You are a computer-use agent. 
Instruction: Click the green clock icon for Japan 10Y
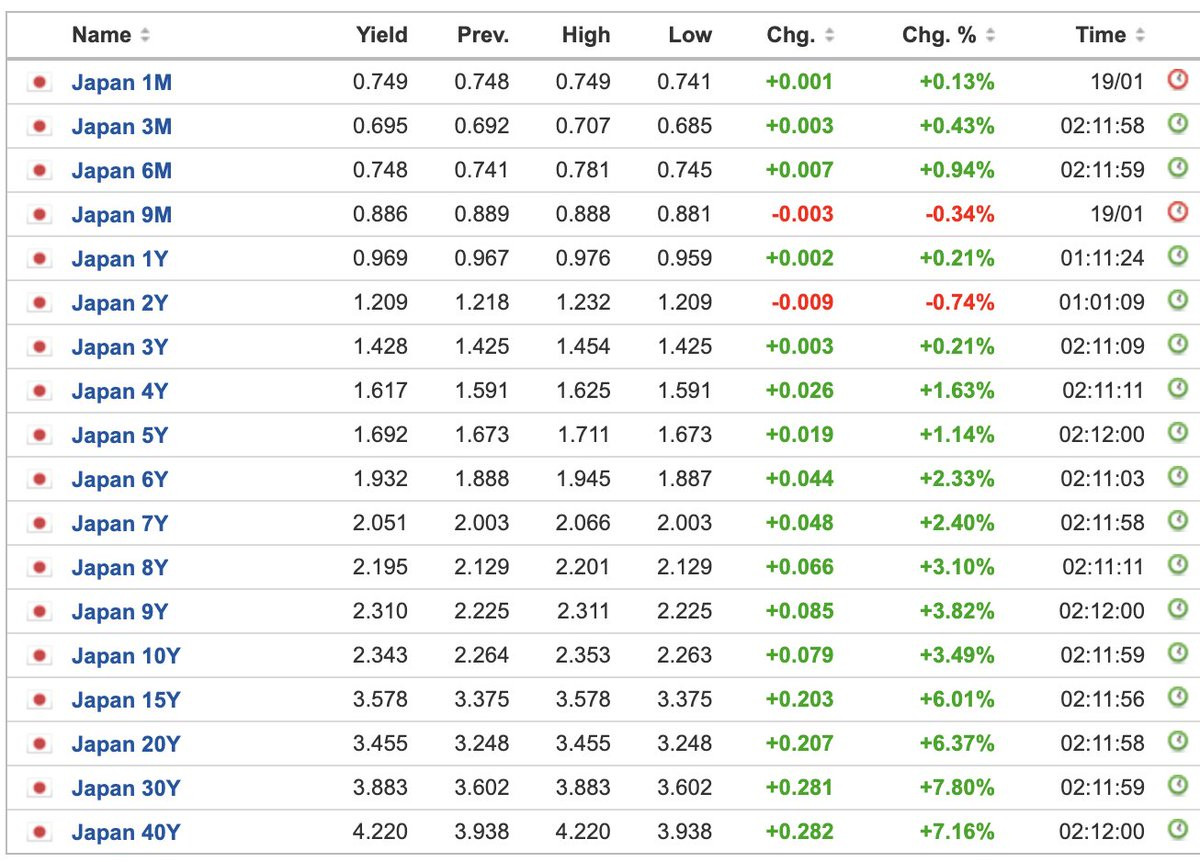[1178, 653]
